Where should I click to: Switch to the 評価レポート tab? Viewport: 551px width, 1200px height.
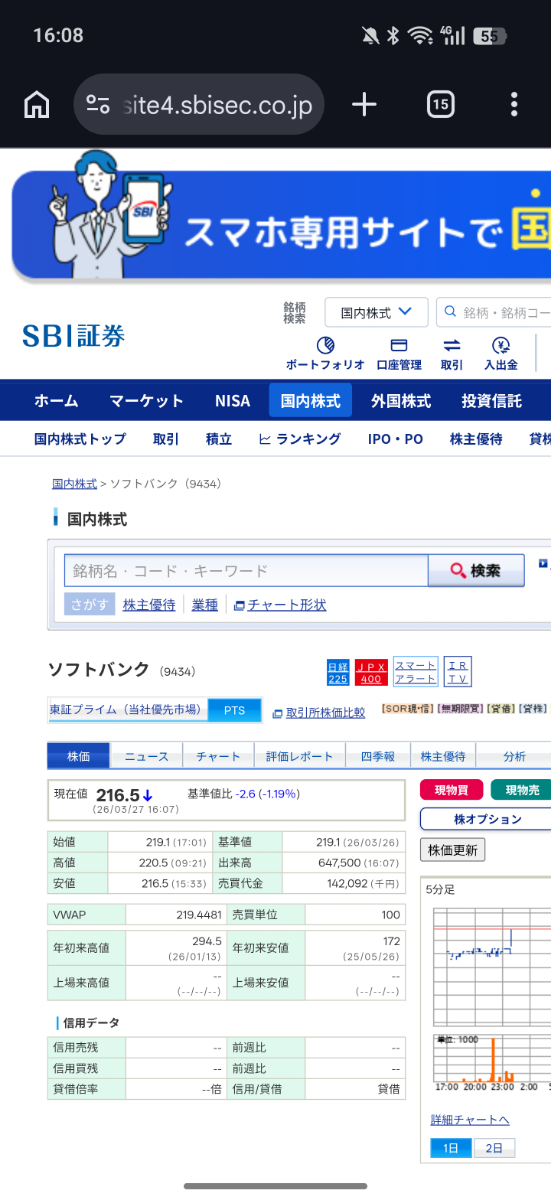pyautogui.click(x=300, y=756)
